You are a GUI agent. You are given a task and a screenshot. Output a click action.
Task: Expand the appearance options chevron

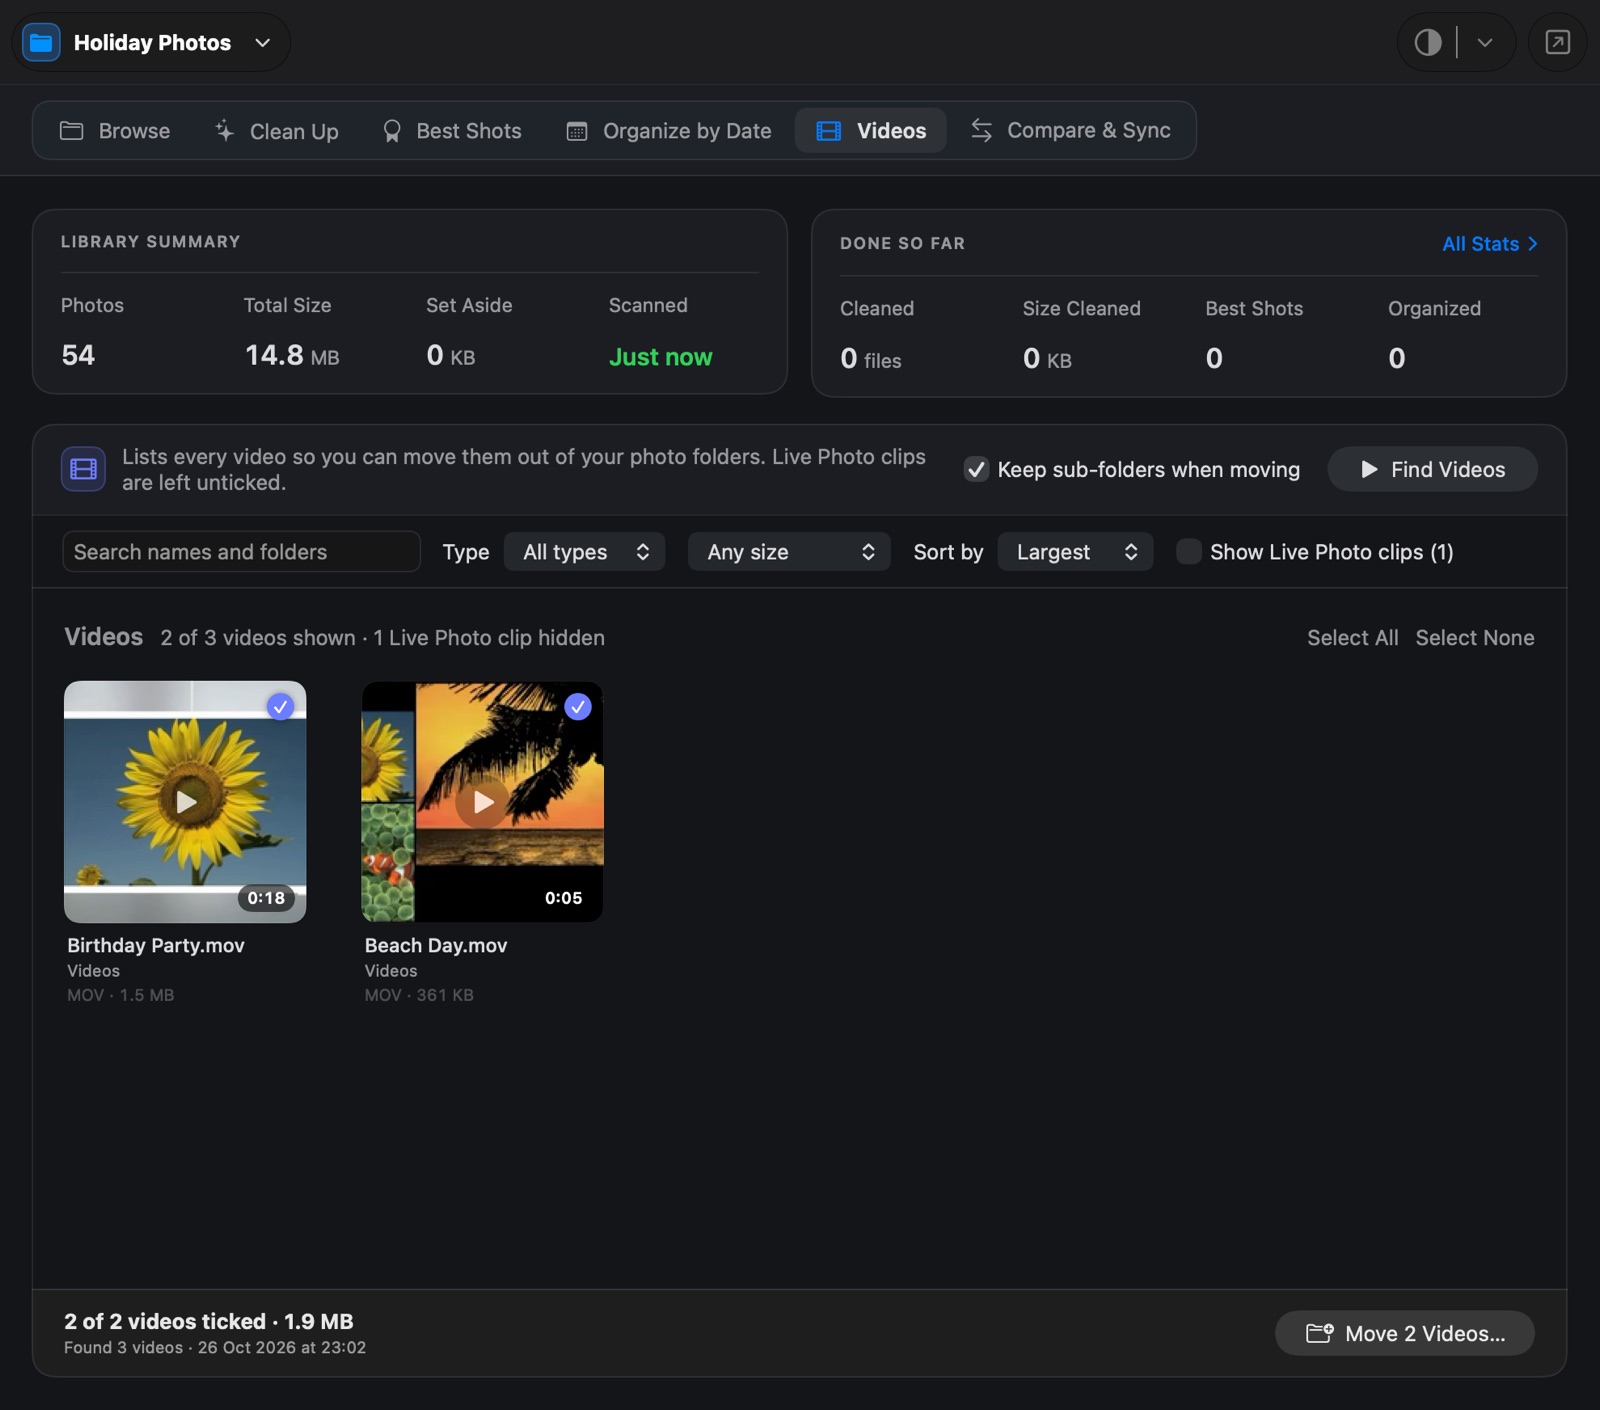tap(1485, 42)
